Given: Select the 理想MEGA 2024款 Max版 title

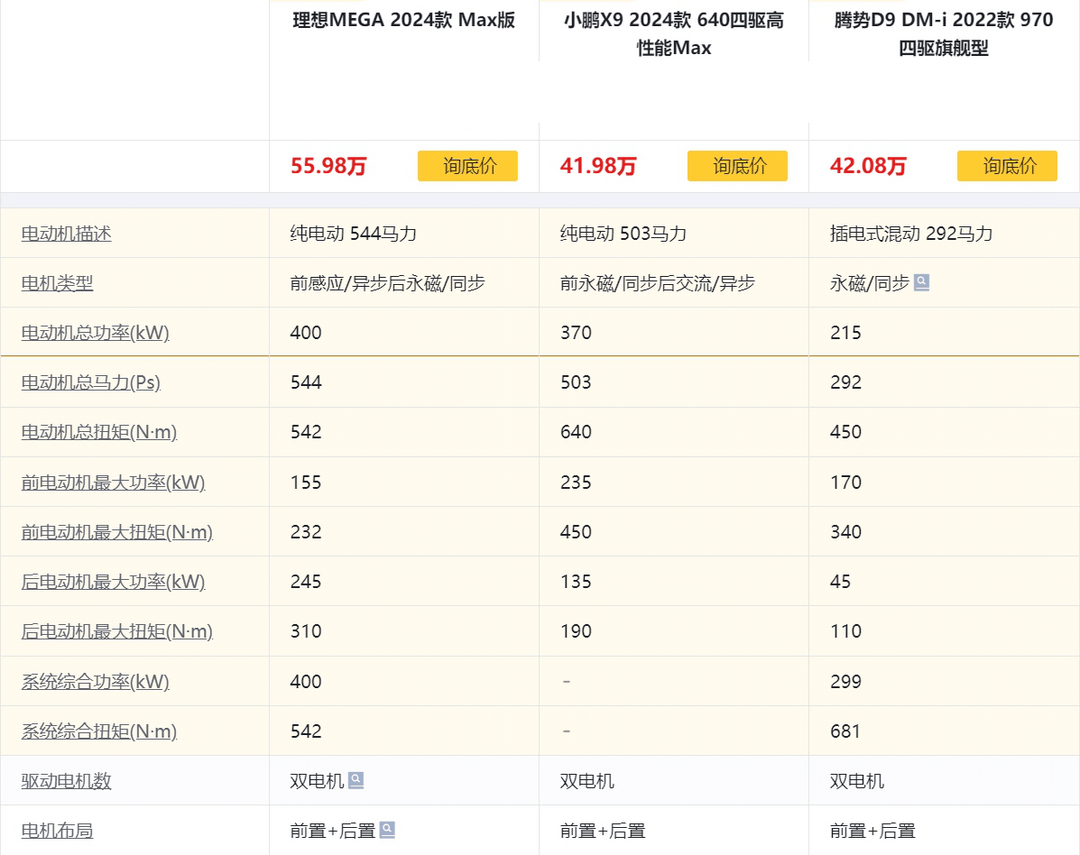Looking at the screenshot, I should click(x=404, y=20).
